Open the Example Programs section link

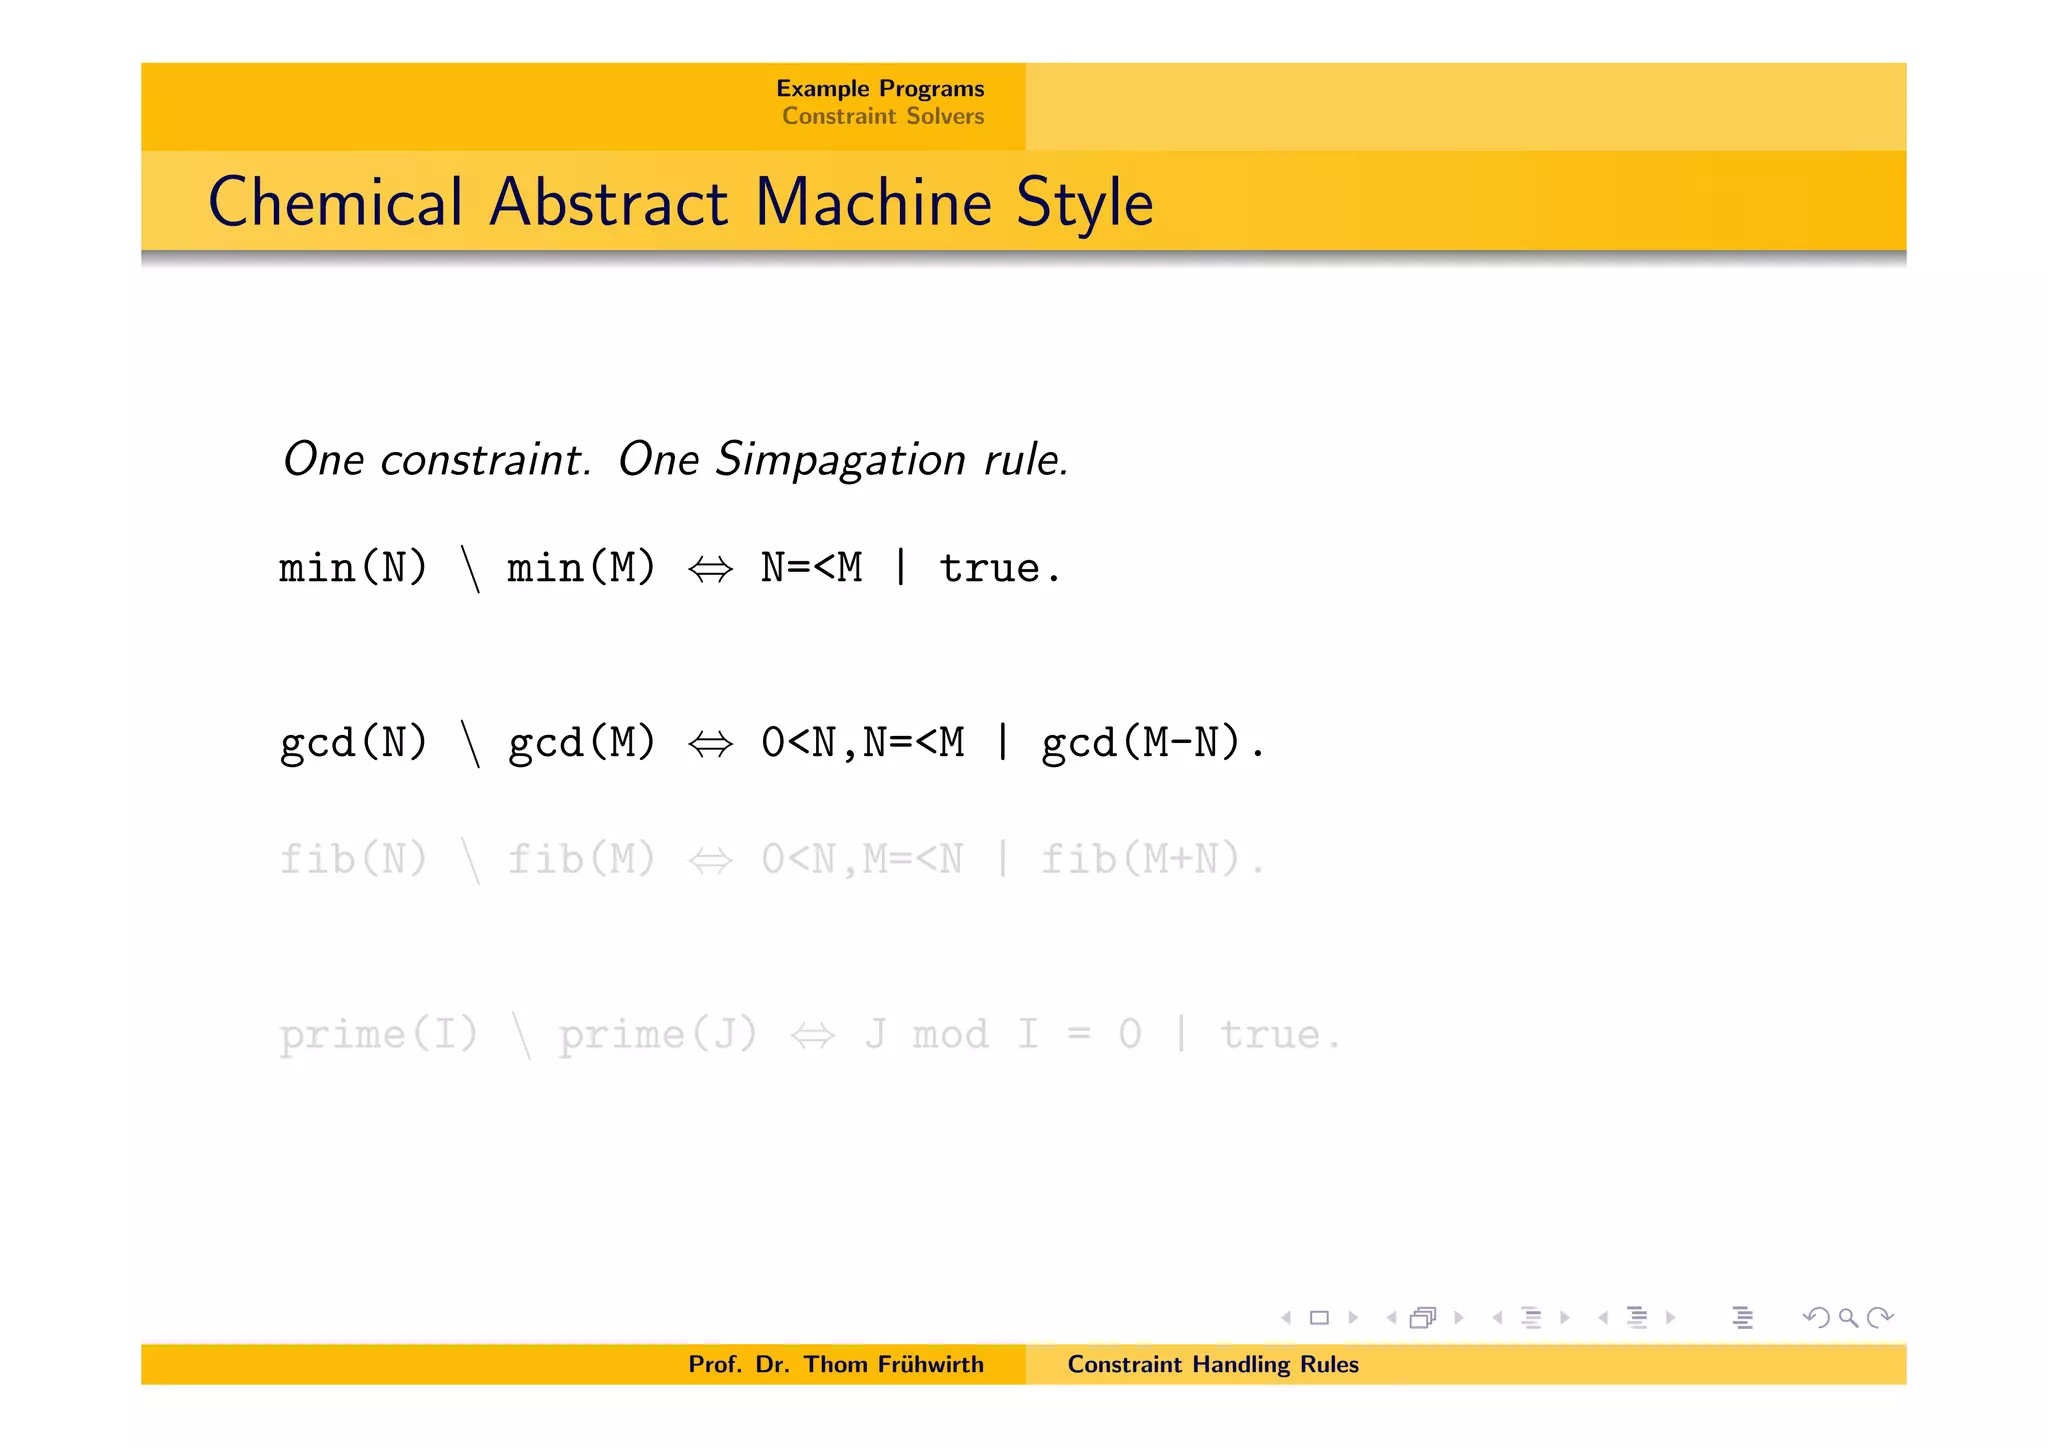[880, 89]
